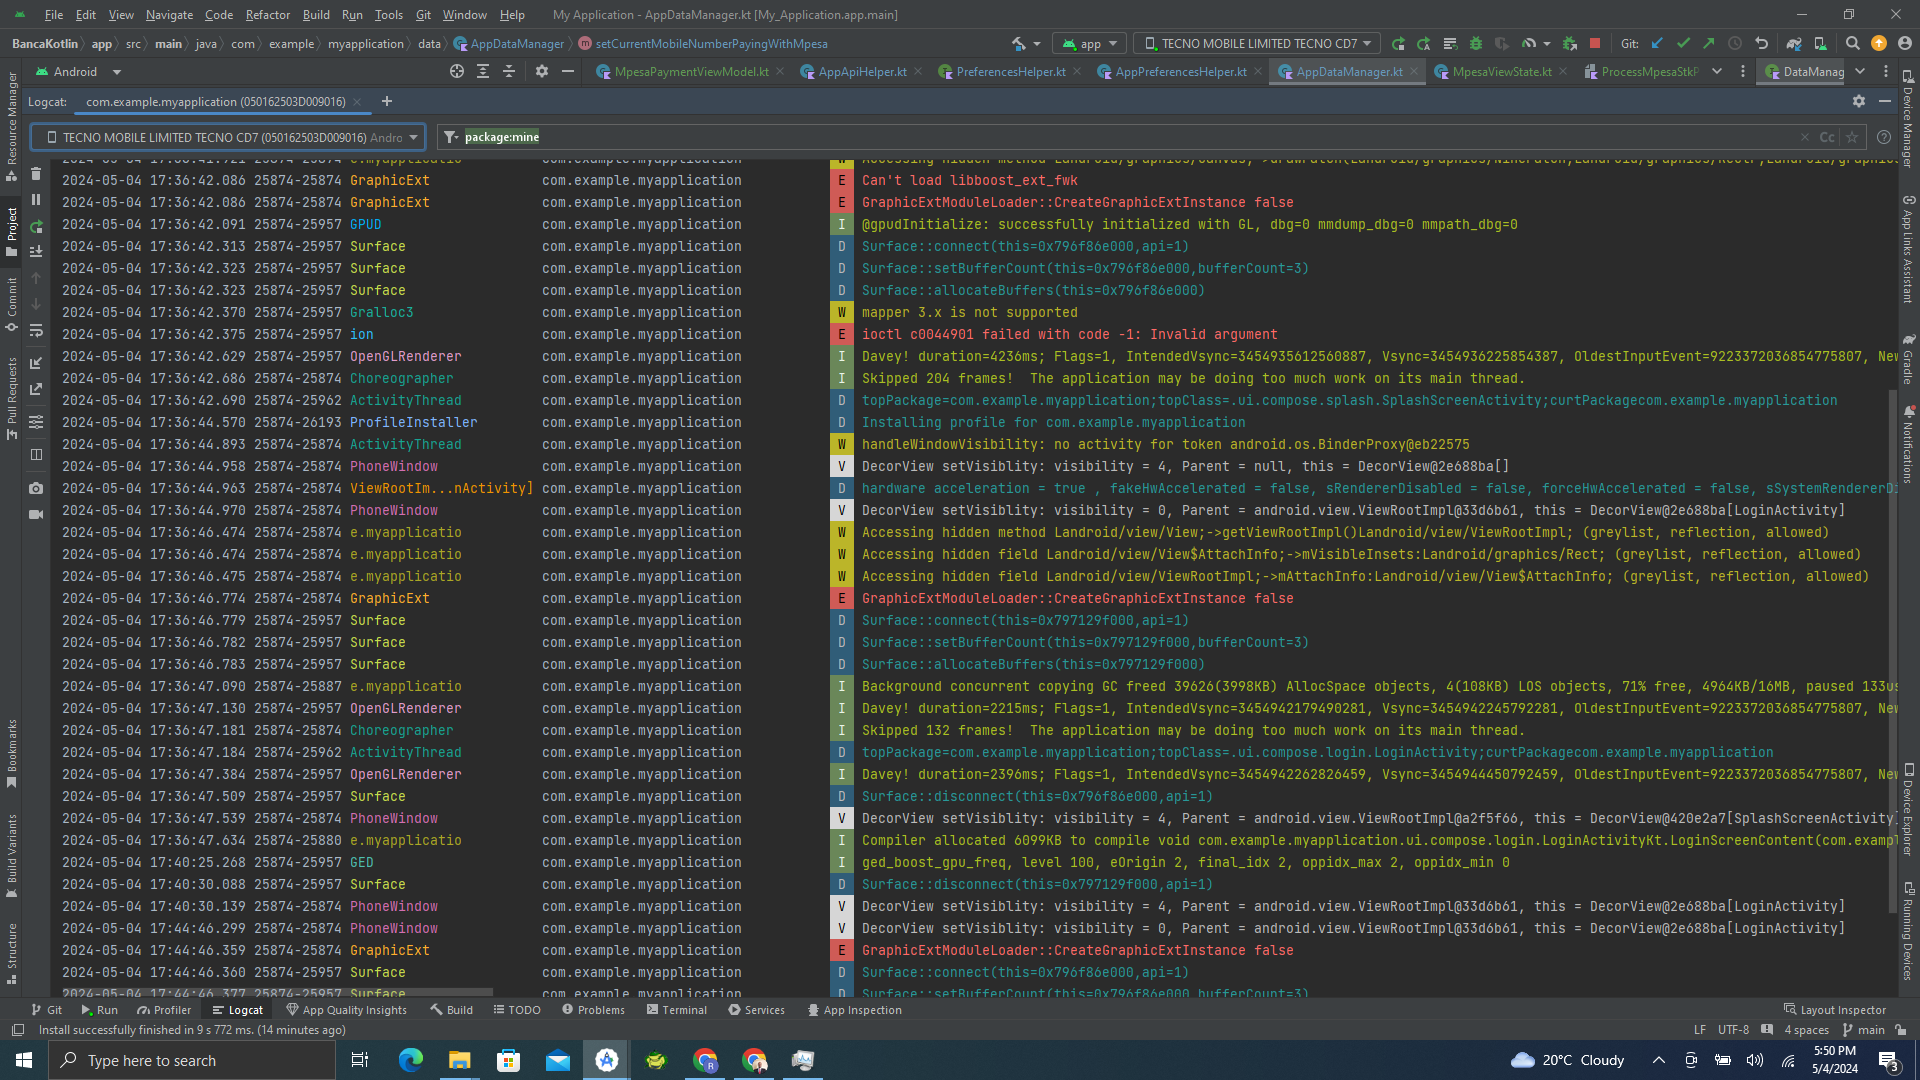Viewport: 1920px width, 1080px height.
Task: Start screen recording with video icon
Action: tap(36, 514)
